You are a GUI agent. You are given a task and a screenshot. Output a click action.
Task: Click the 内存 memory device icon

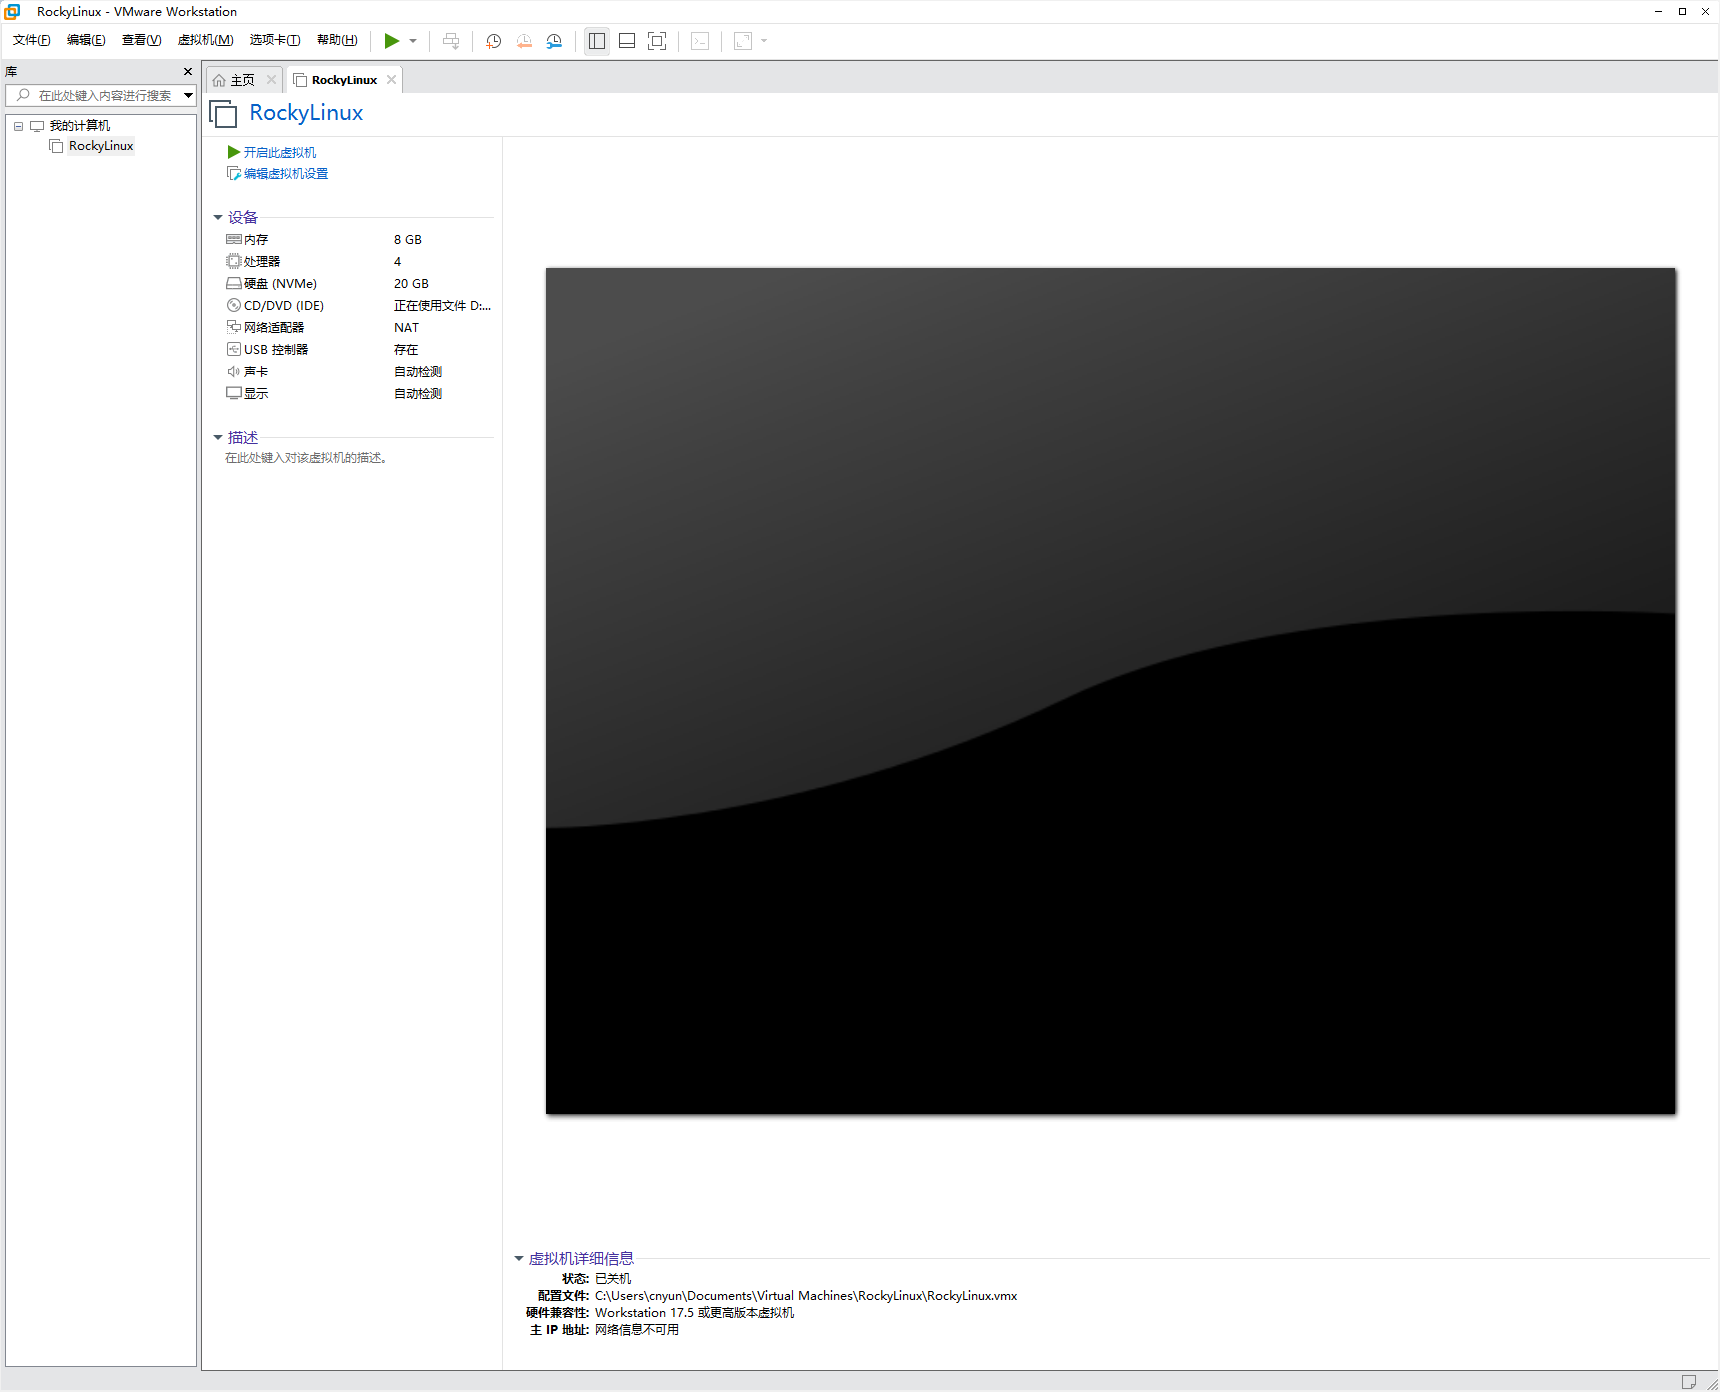coord(234,240)
